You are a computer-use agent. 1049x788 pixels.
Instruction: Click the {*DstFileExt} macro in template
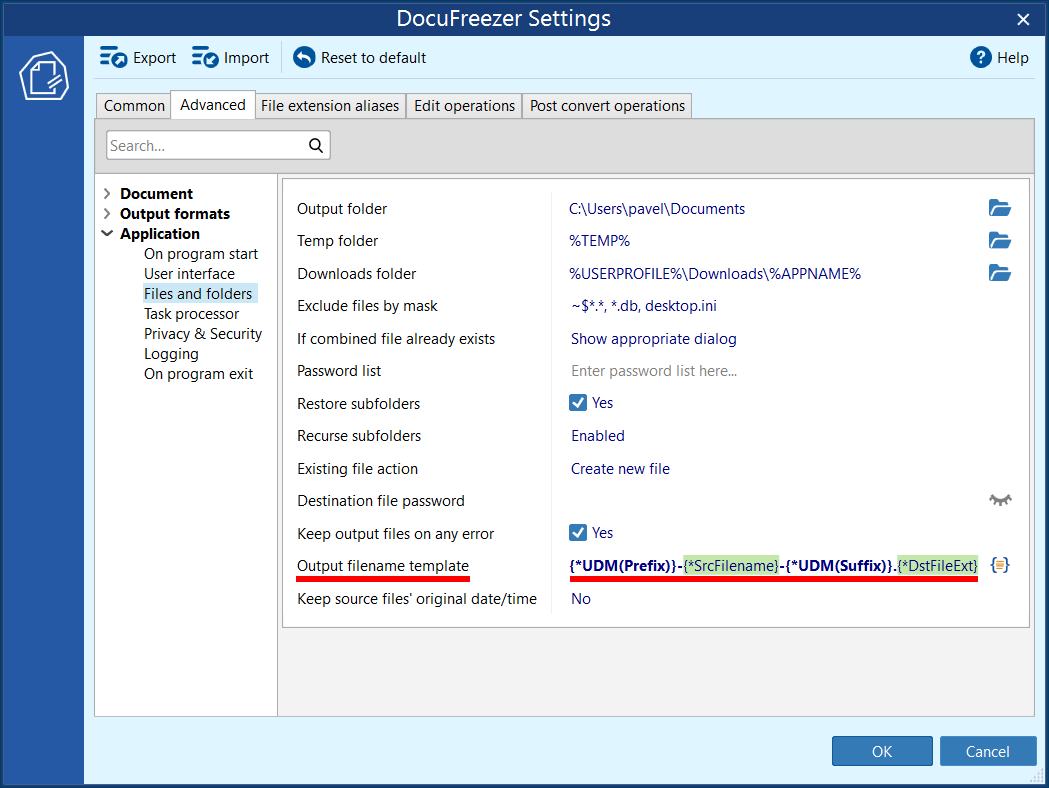(x=937, y=565)
